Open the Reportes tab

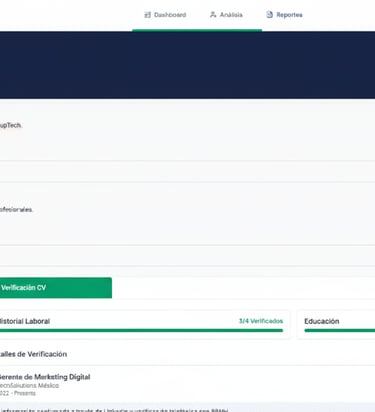click(284, 15)
